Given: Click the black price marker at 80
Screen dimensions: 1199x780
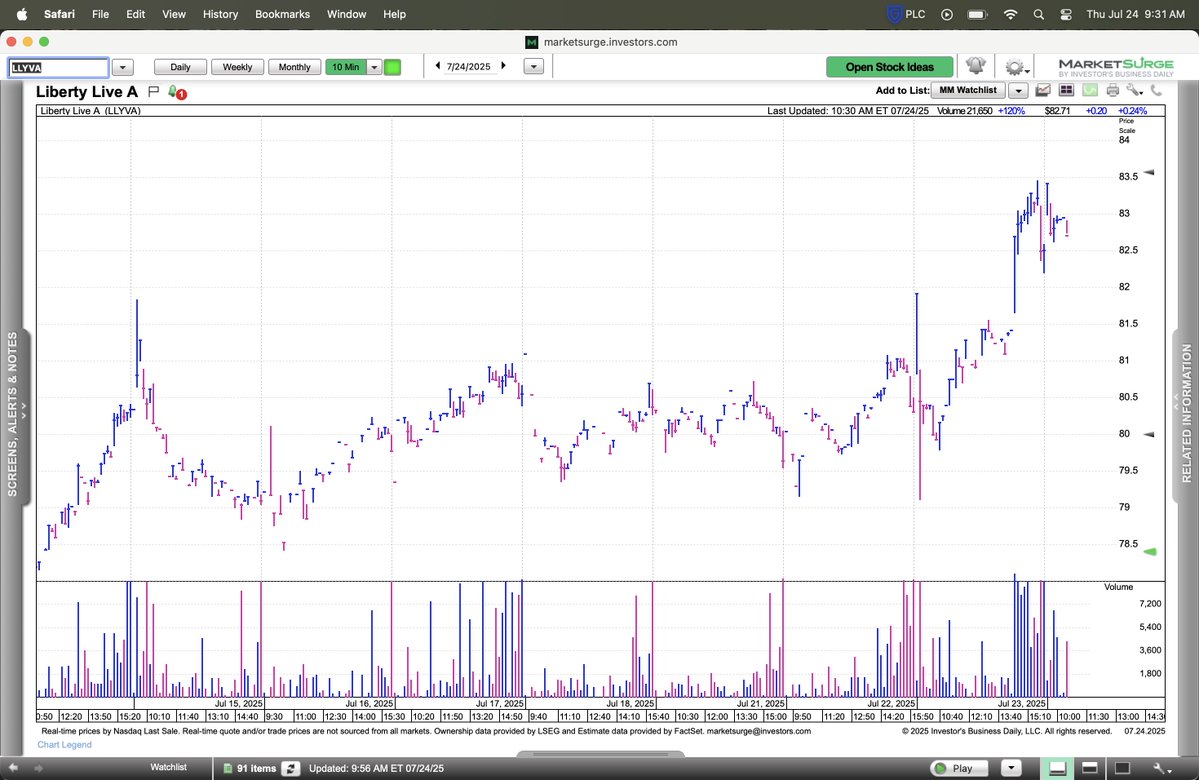Looking at the screenshot, I should tap(1149, 434).
